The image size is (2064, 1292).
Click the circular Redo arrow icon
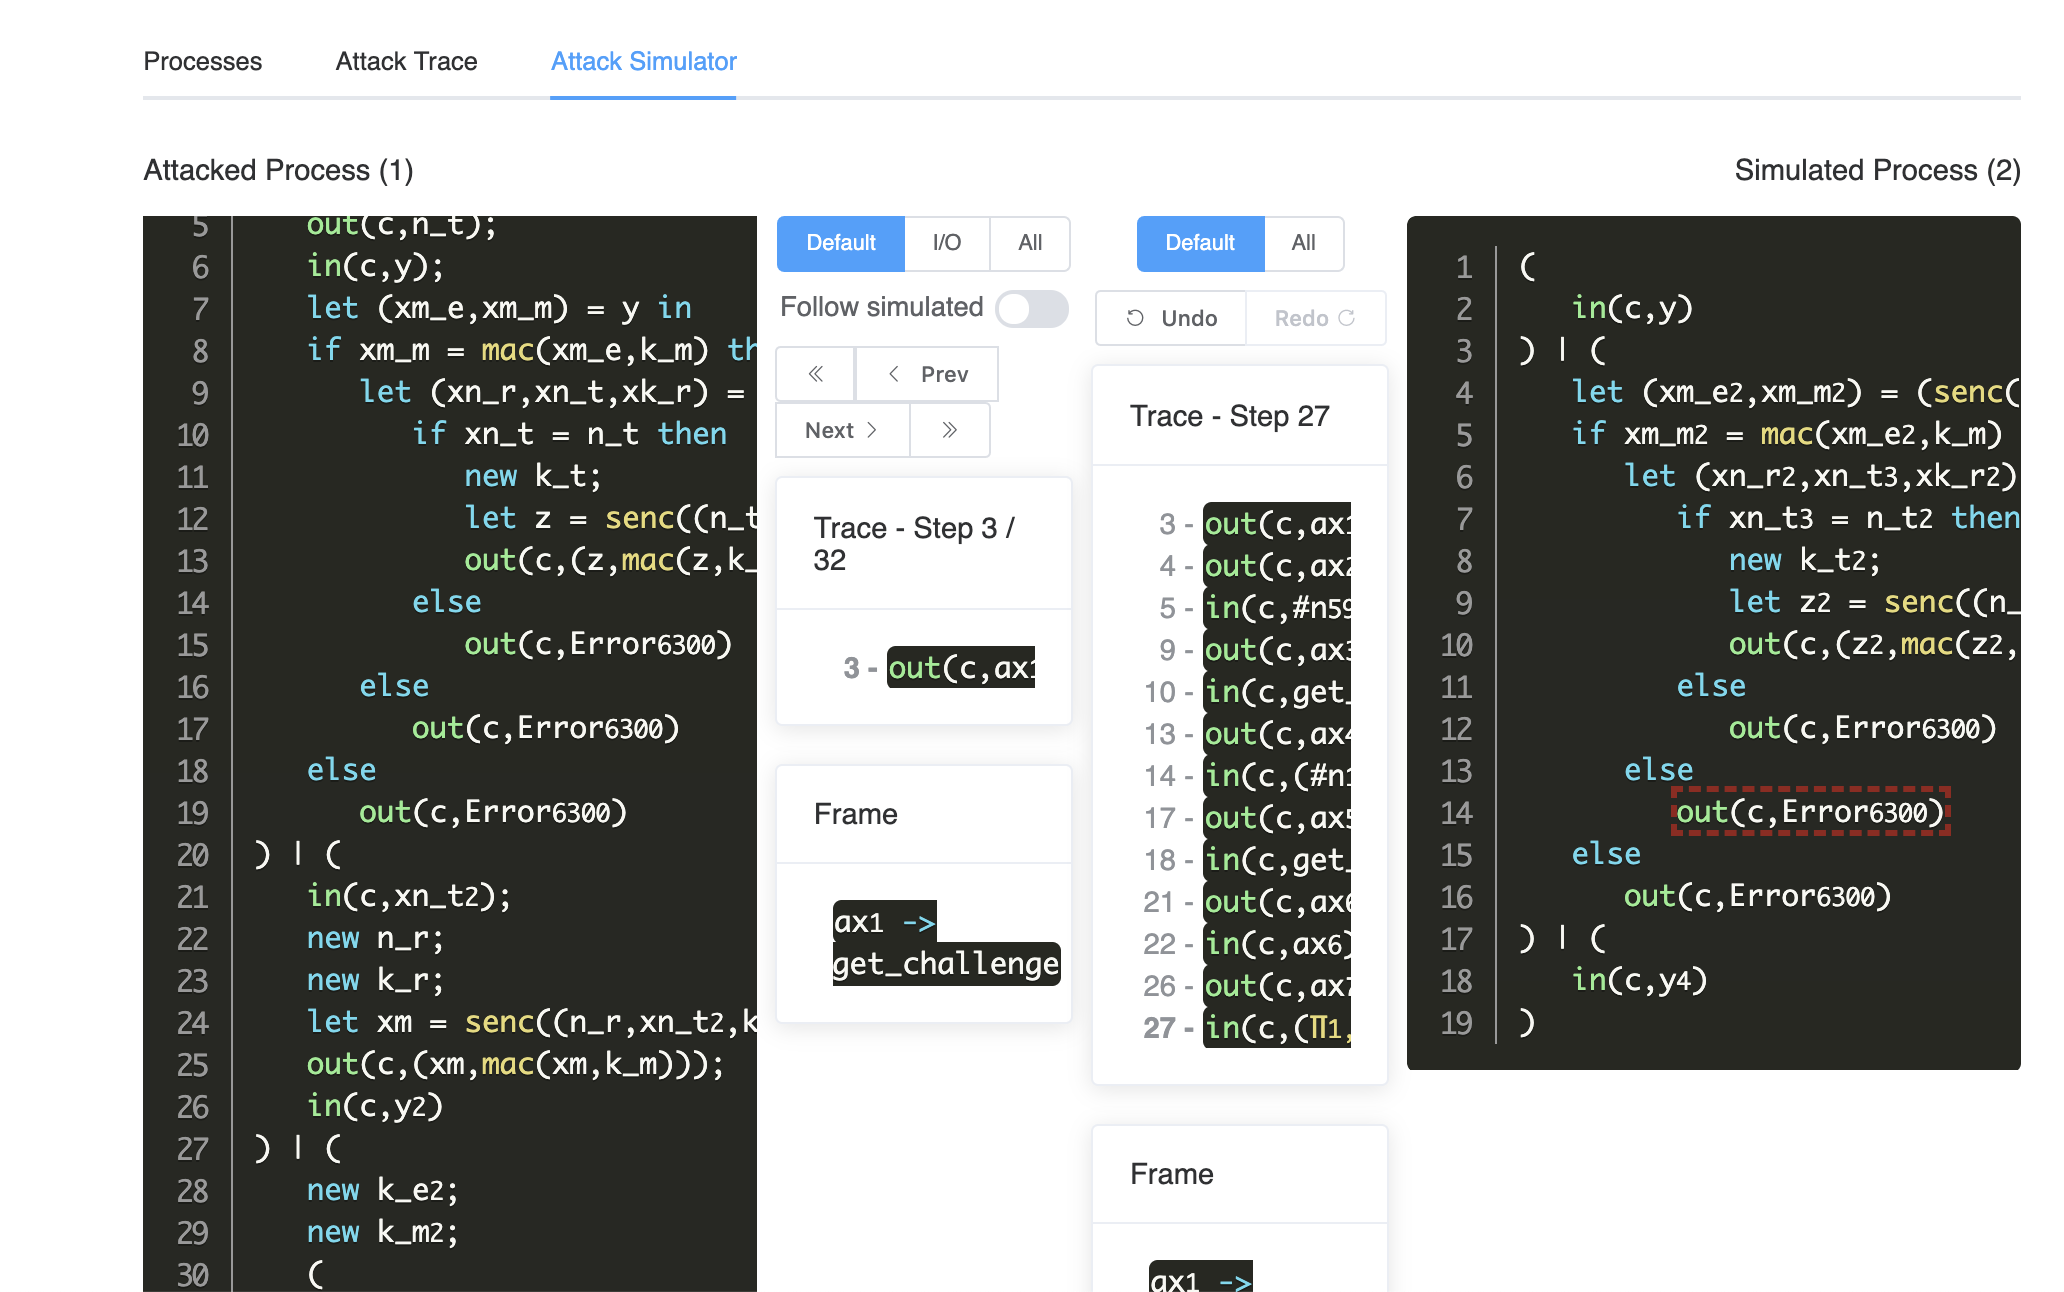pyautogui.click(x=1348, y=318)
